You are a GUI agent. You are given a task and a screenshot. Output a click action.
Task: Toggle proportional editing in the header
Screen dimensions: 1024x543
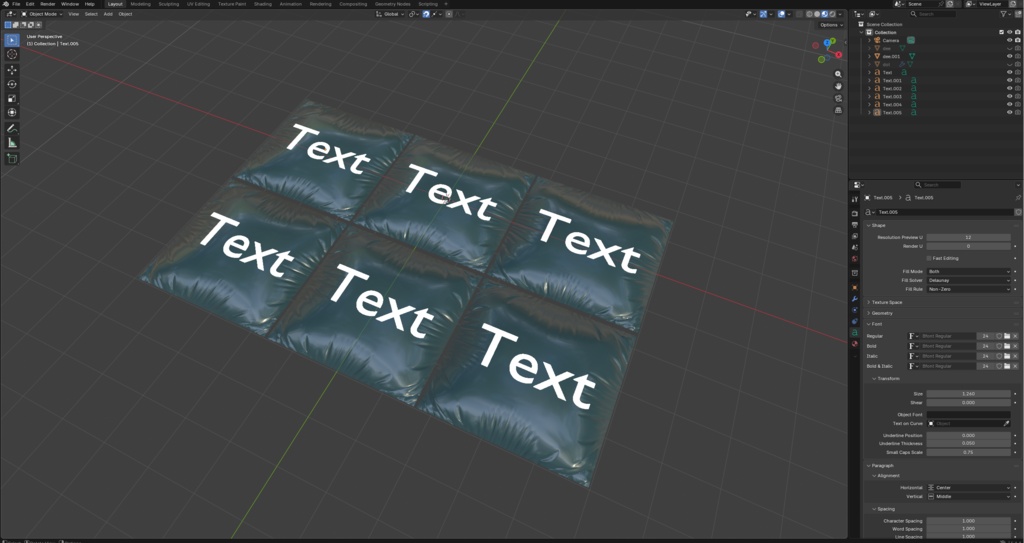449,14
